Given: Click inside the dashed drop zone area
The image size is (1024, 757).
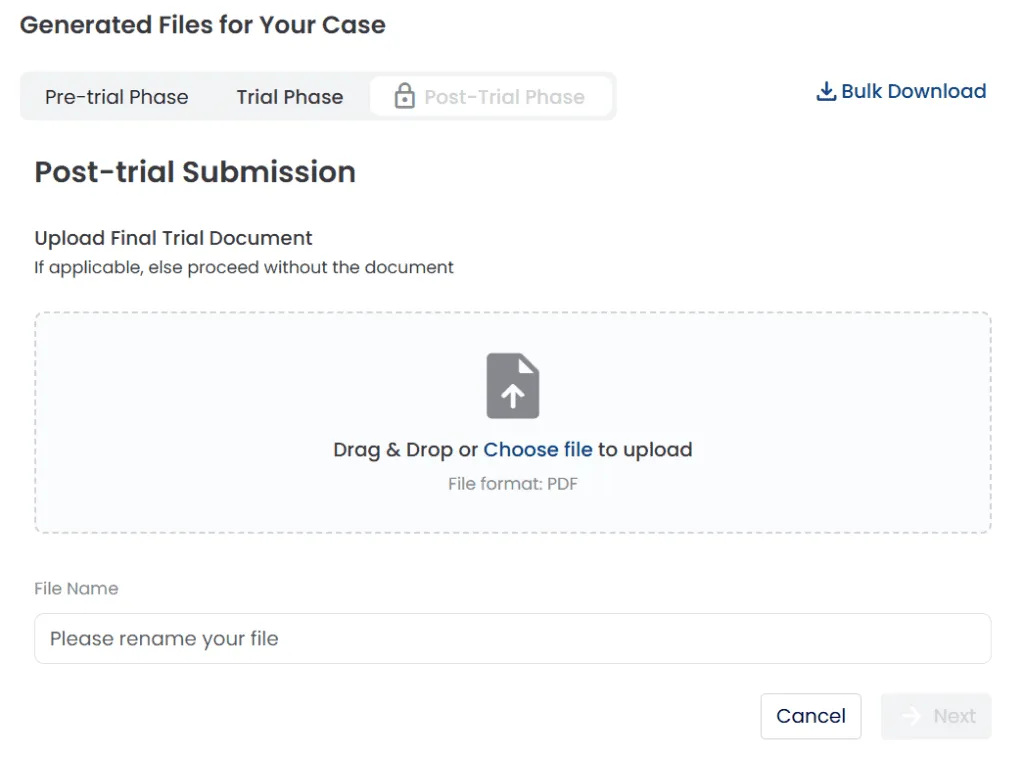Looking at the screenshot, I should coord(513,423).
